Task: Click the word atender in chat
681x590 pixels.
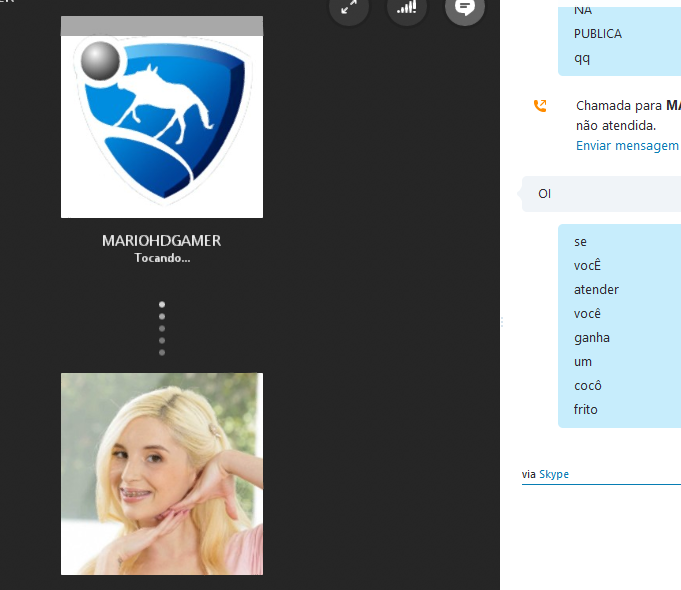Action: [x=596, y=290]
